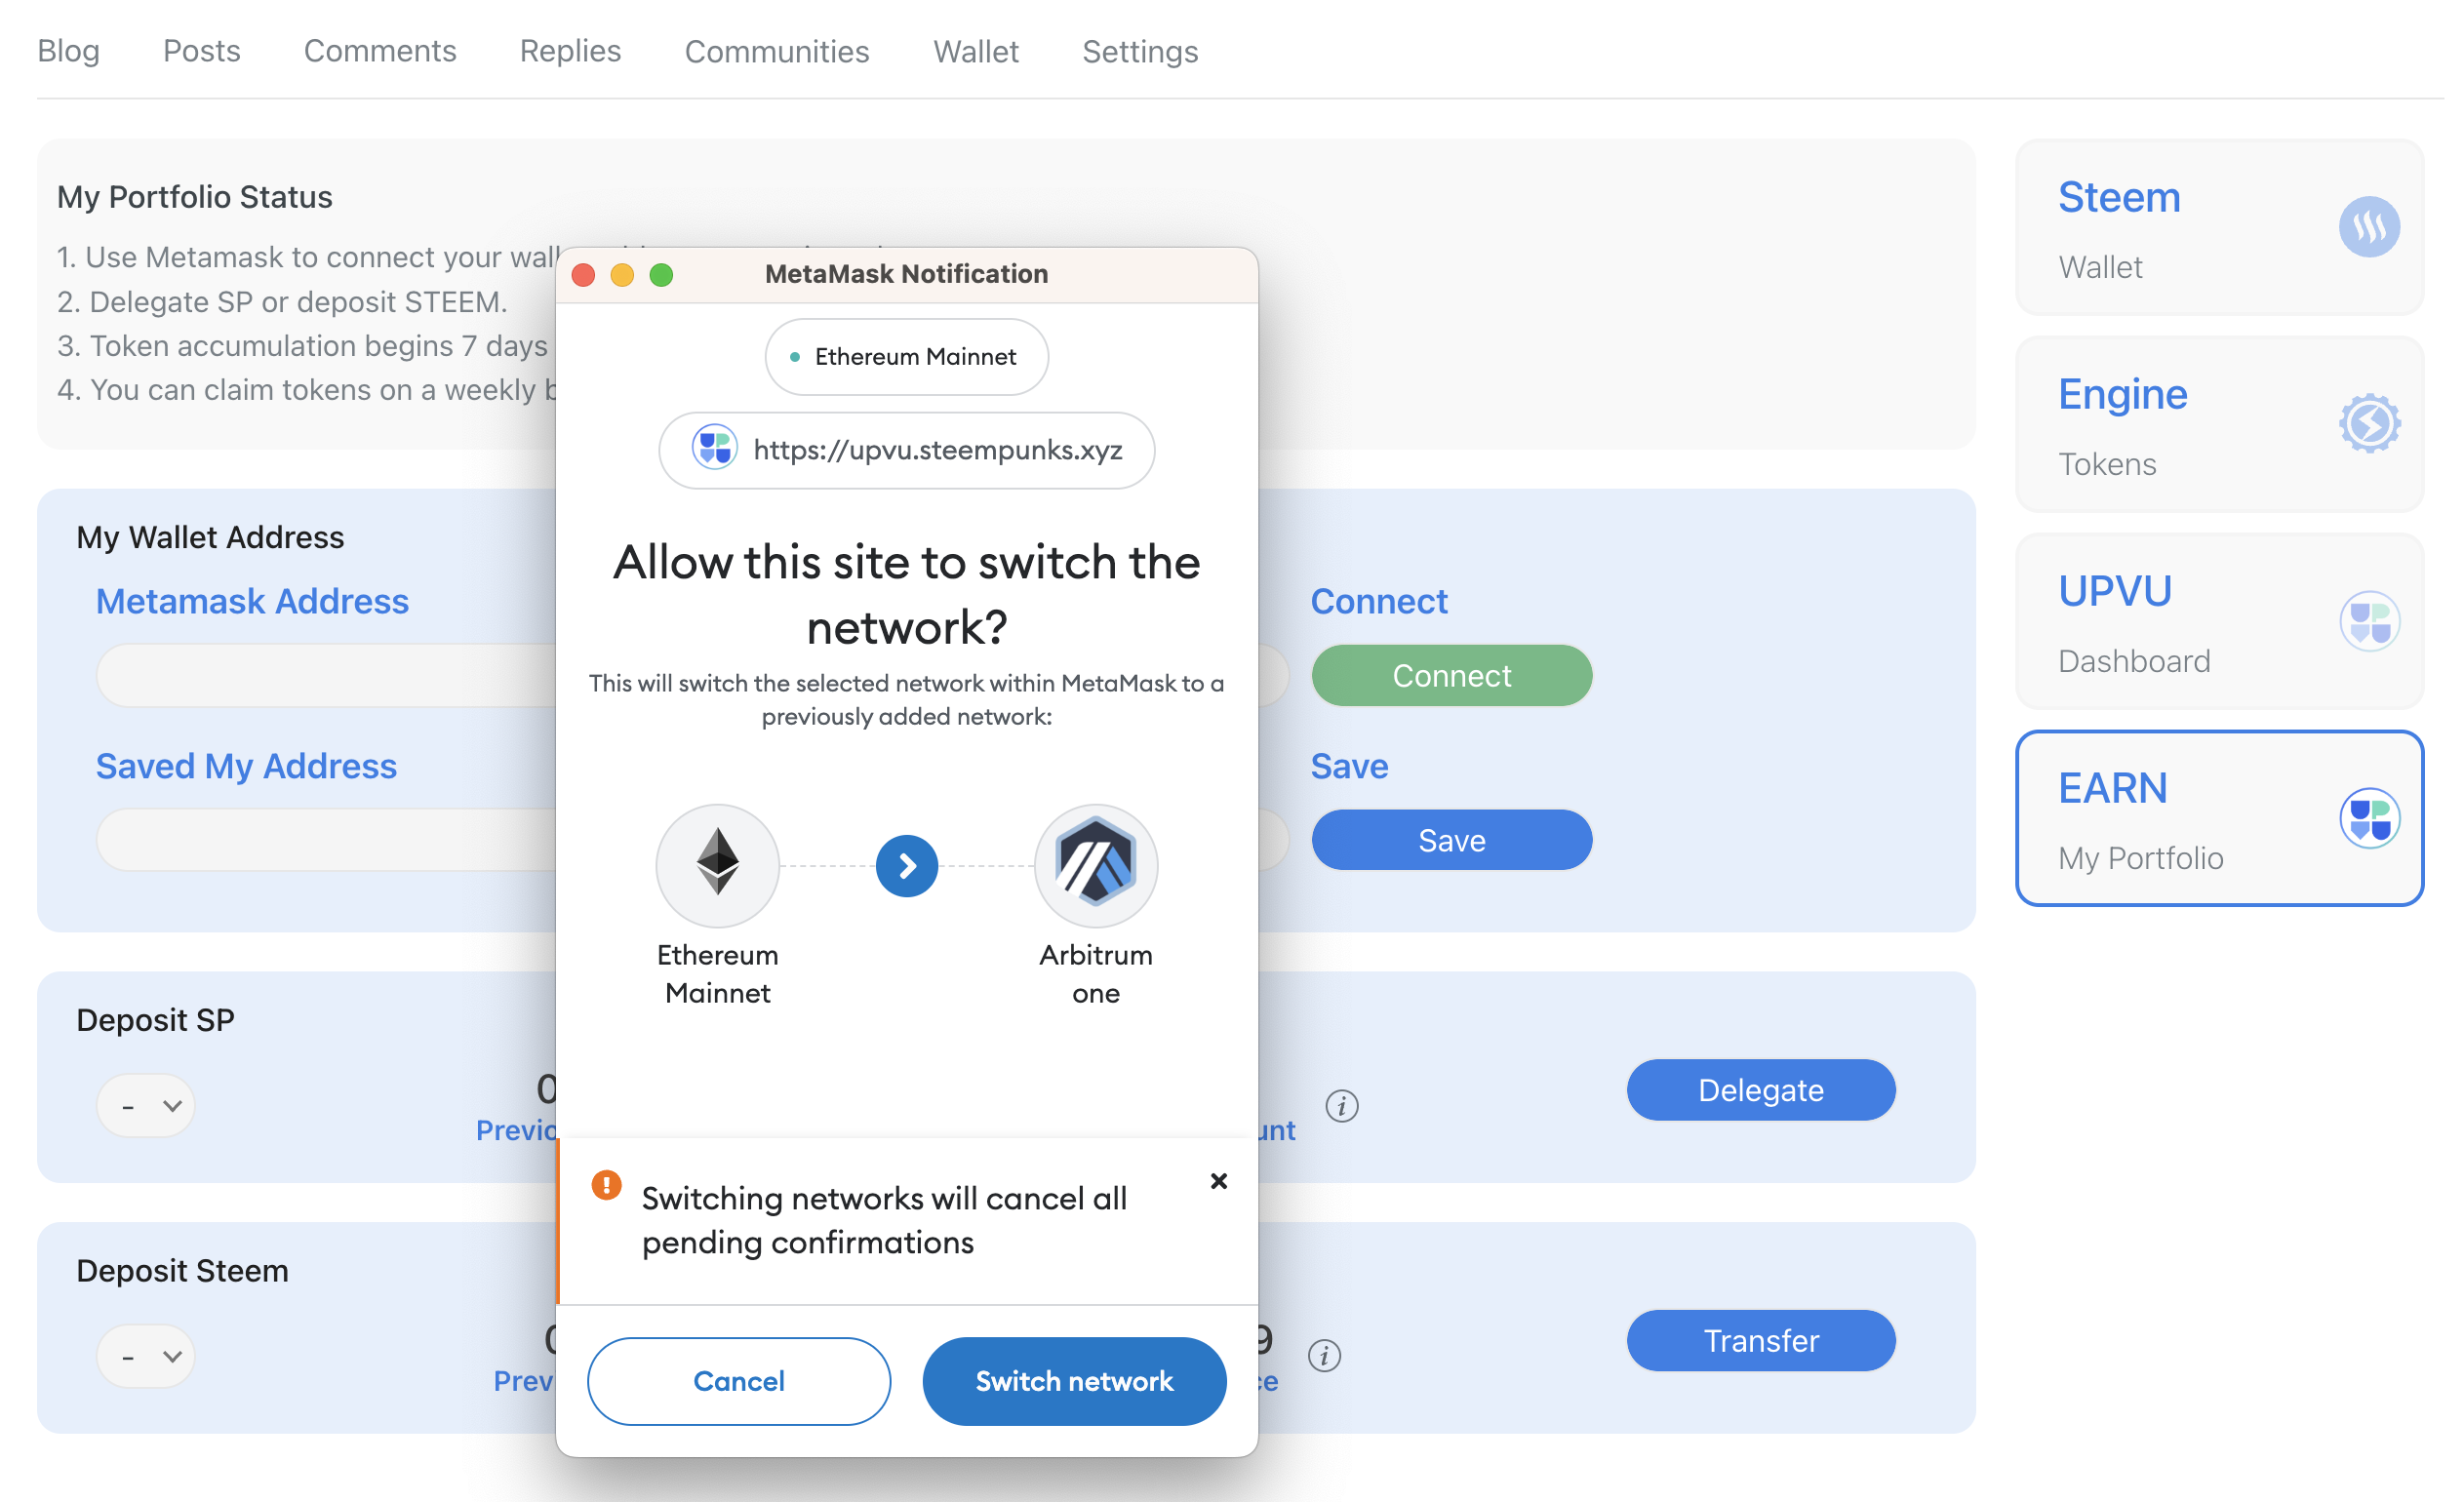Open the Deposit SP dropdown

[x=146, y=1106]
